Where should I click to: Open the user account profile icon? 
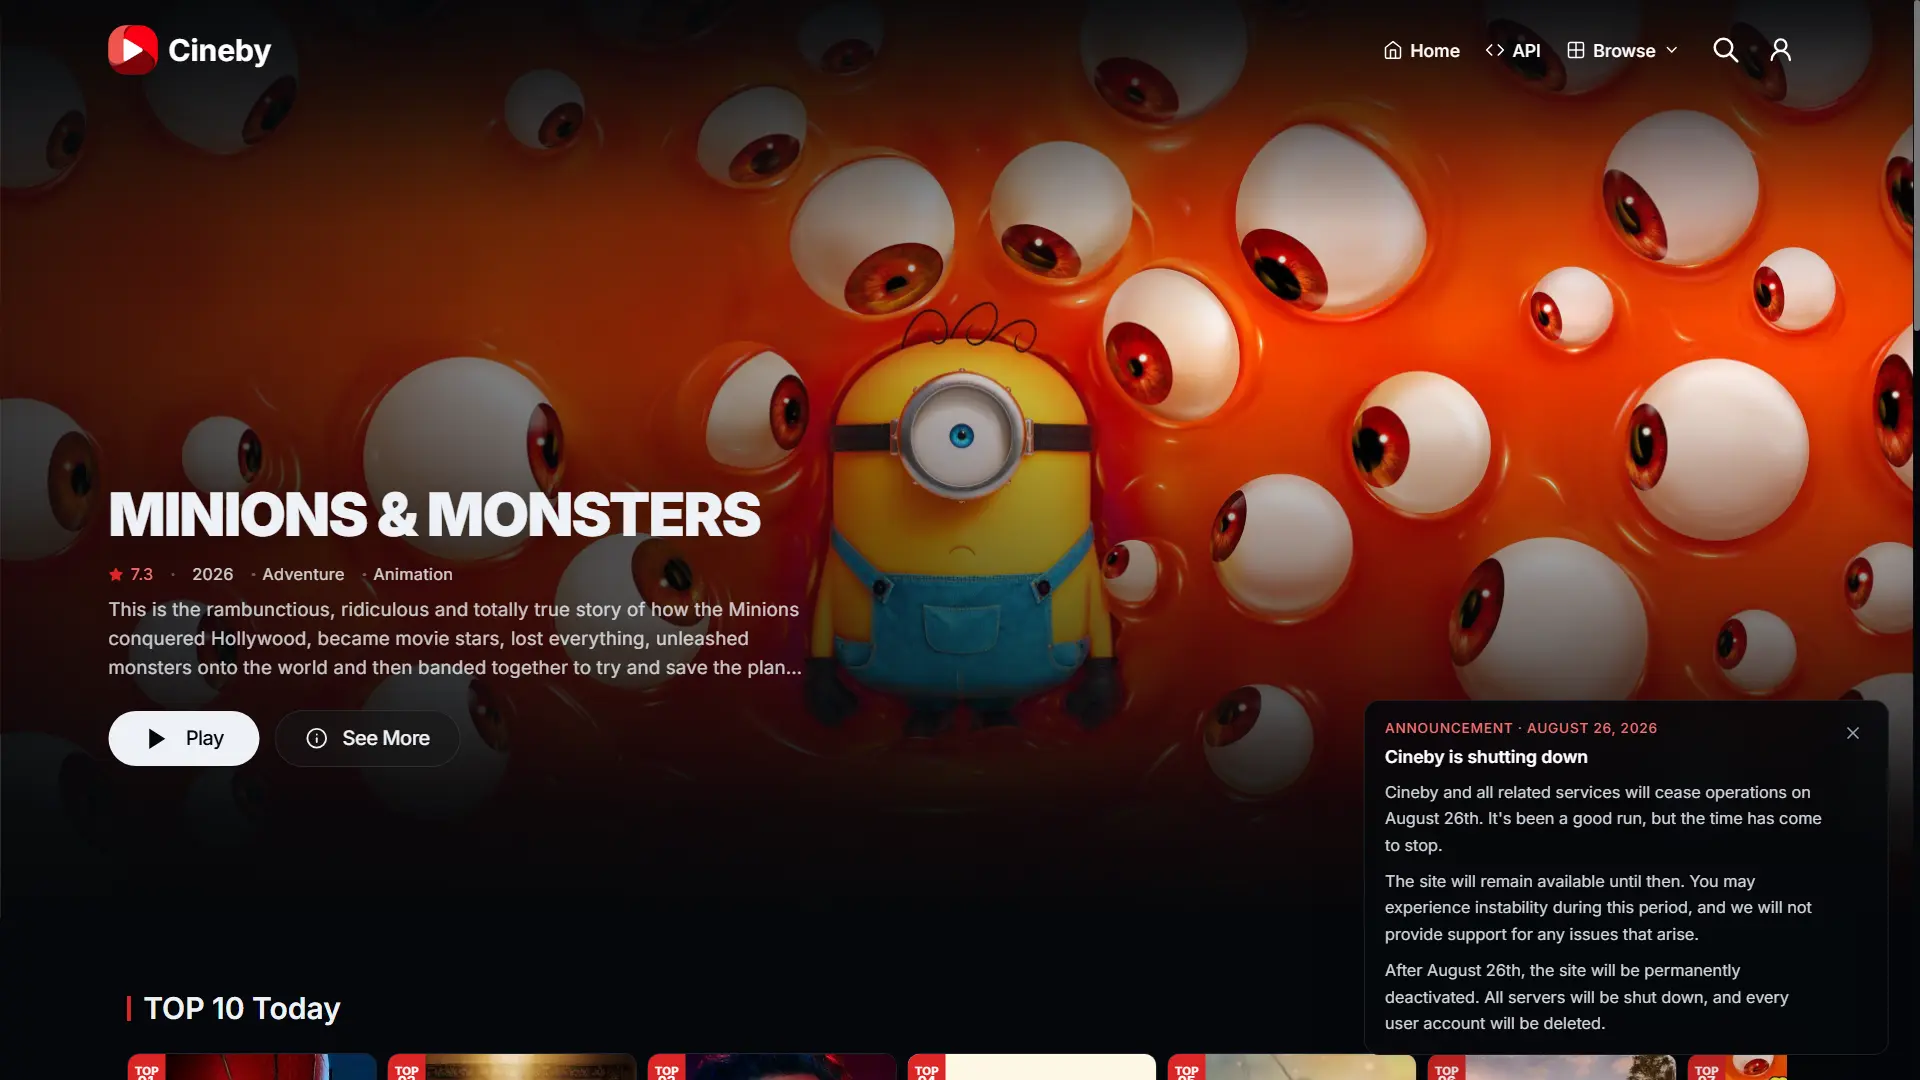[1780, 50]
